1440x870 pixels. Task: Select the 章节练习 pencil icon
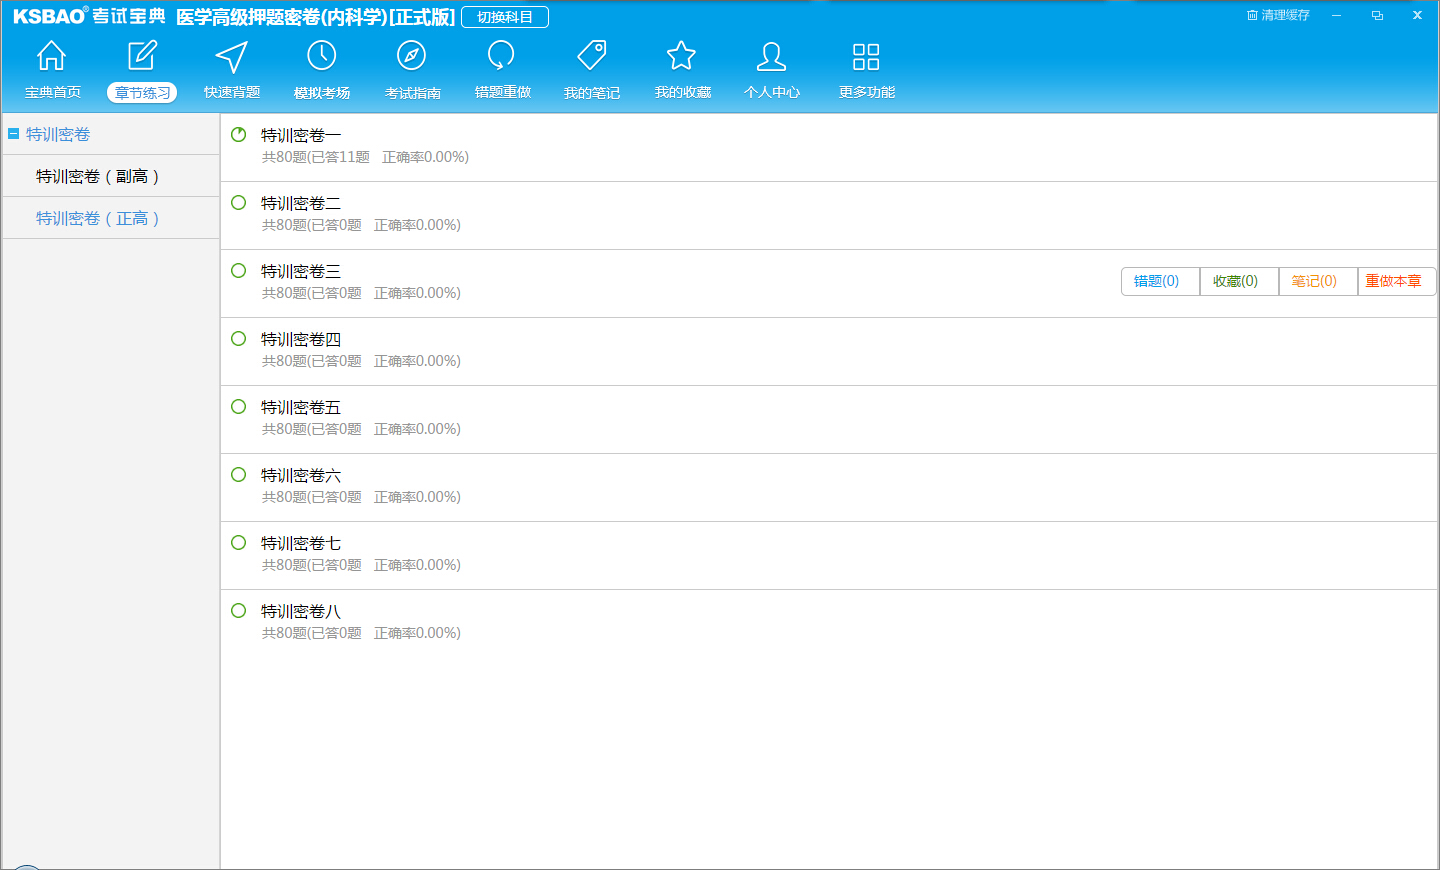tap(142, 56)
